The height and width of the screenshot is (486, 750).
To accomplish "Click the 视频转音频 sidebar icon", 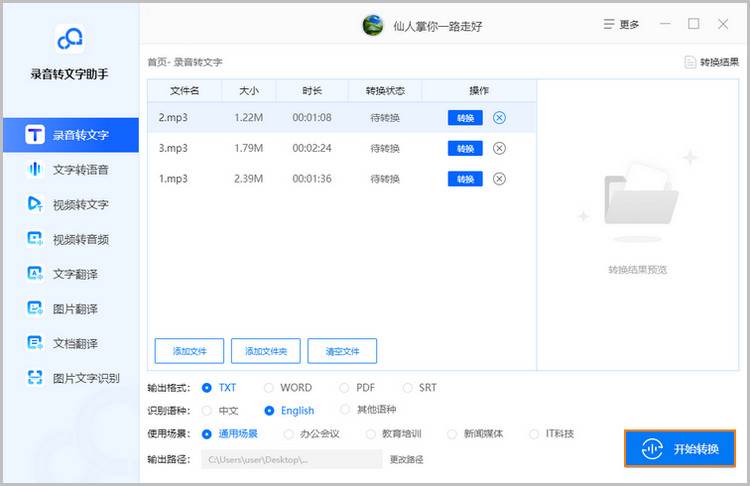I will [x=35, y=239].
